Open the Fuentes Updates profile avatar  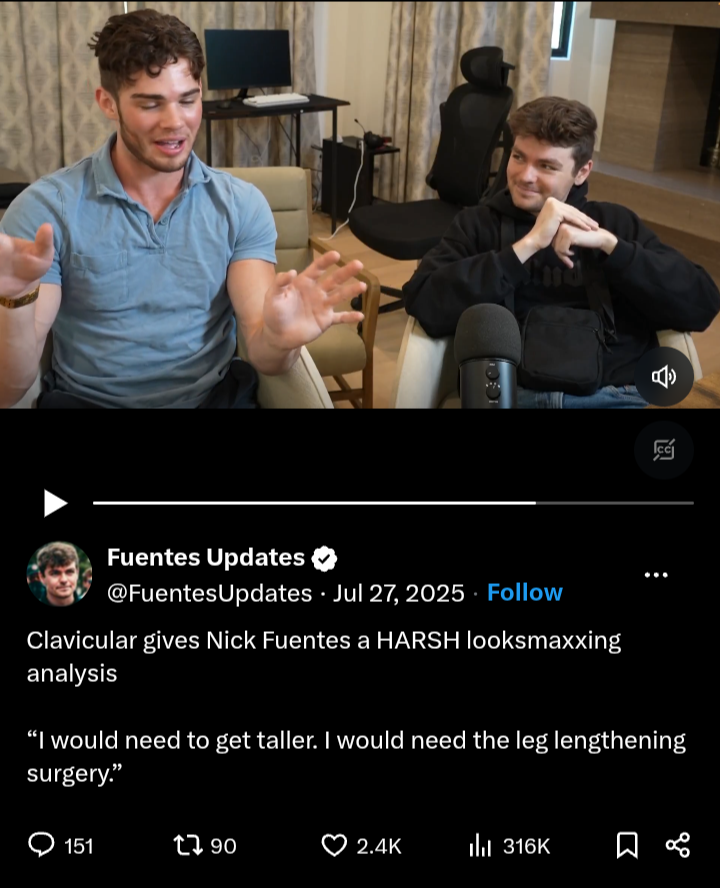[59, 574]
